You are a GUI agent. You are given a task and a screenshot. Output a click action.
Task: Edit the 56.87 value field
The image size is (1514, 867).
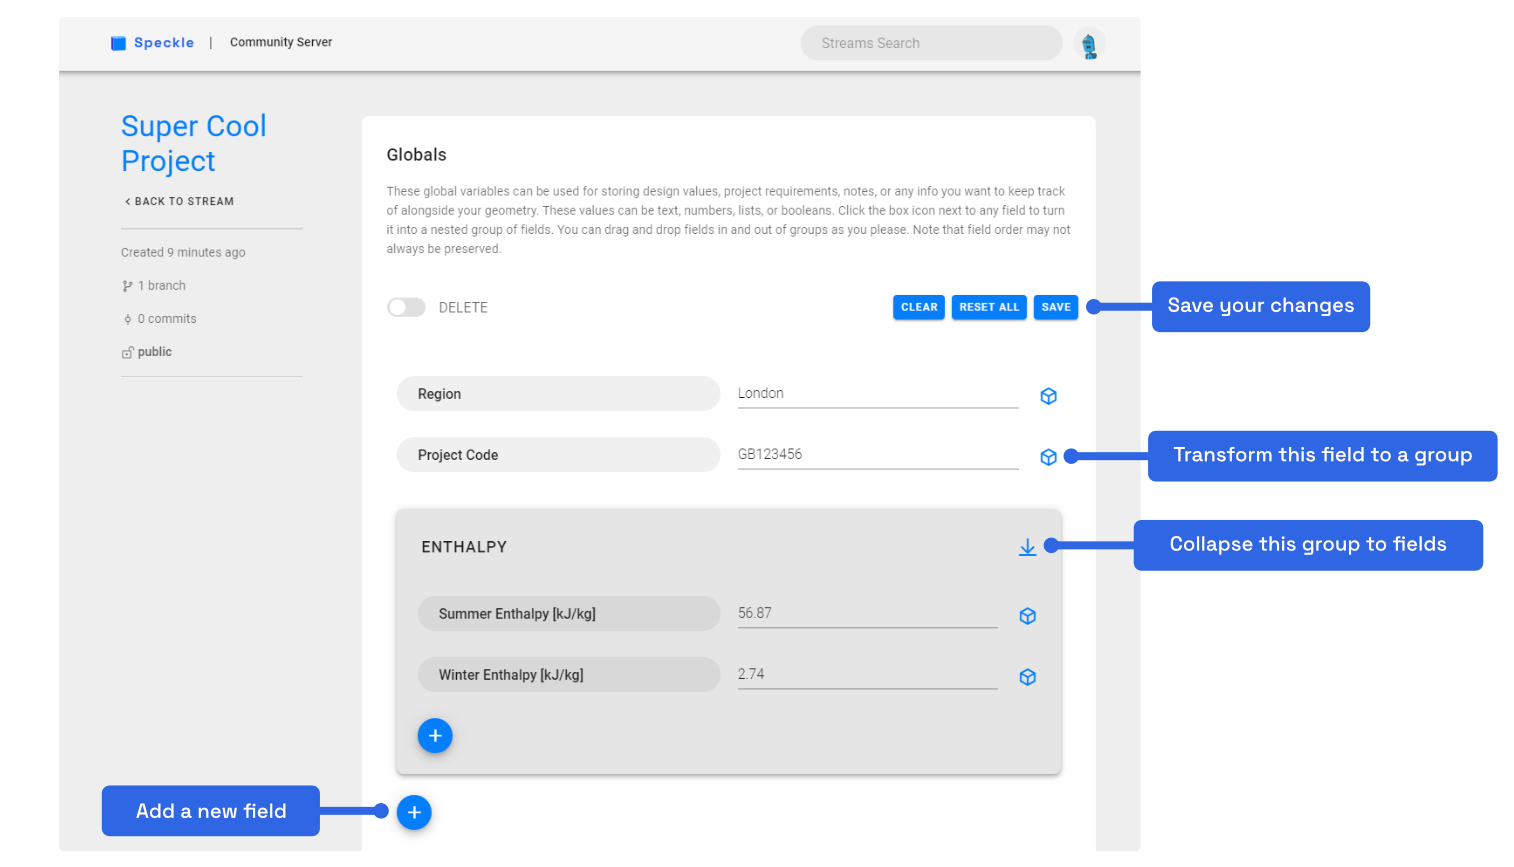pos(868,614)
